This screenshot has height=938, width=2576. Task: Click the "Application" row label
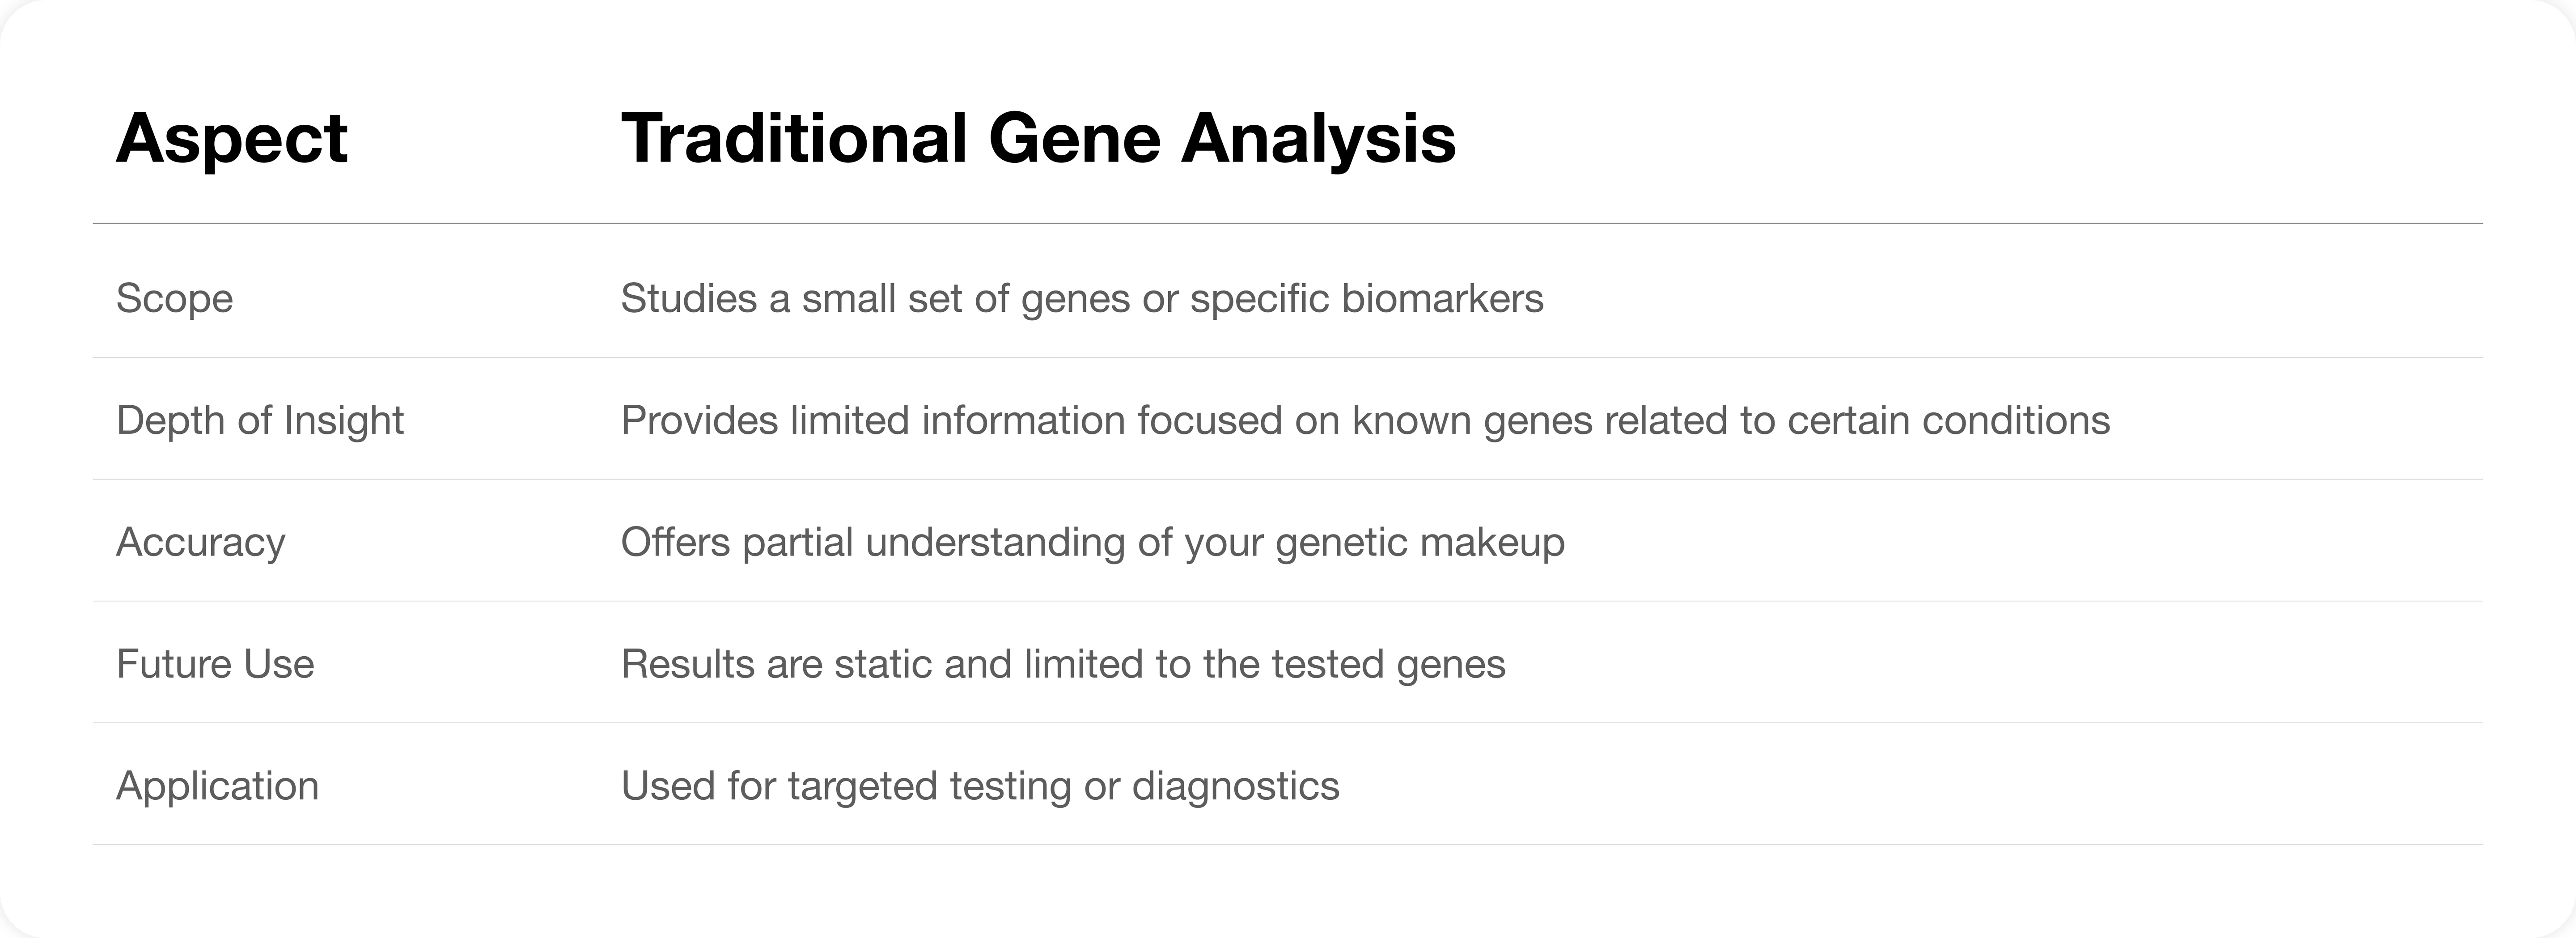tap(217, 787)
